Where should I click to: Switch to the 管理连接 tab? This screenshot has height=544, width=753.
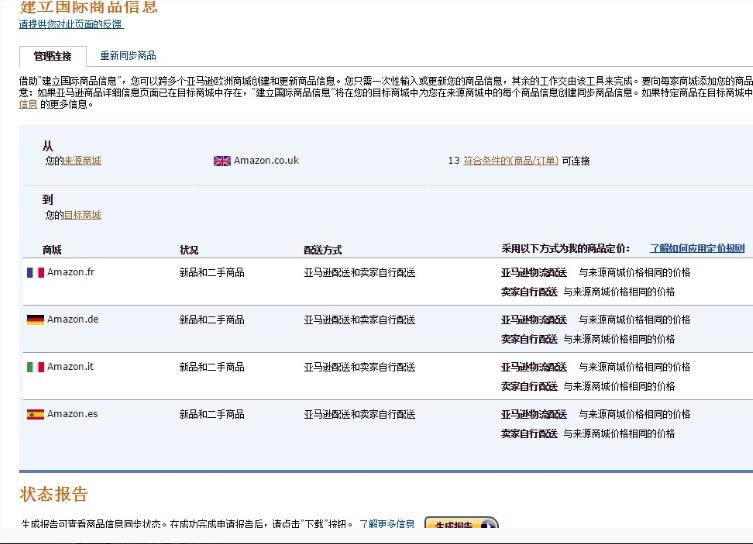pyautogui.click(x=53, y=56)
